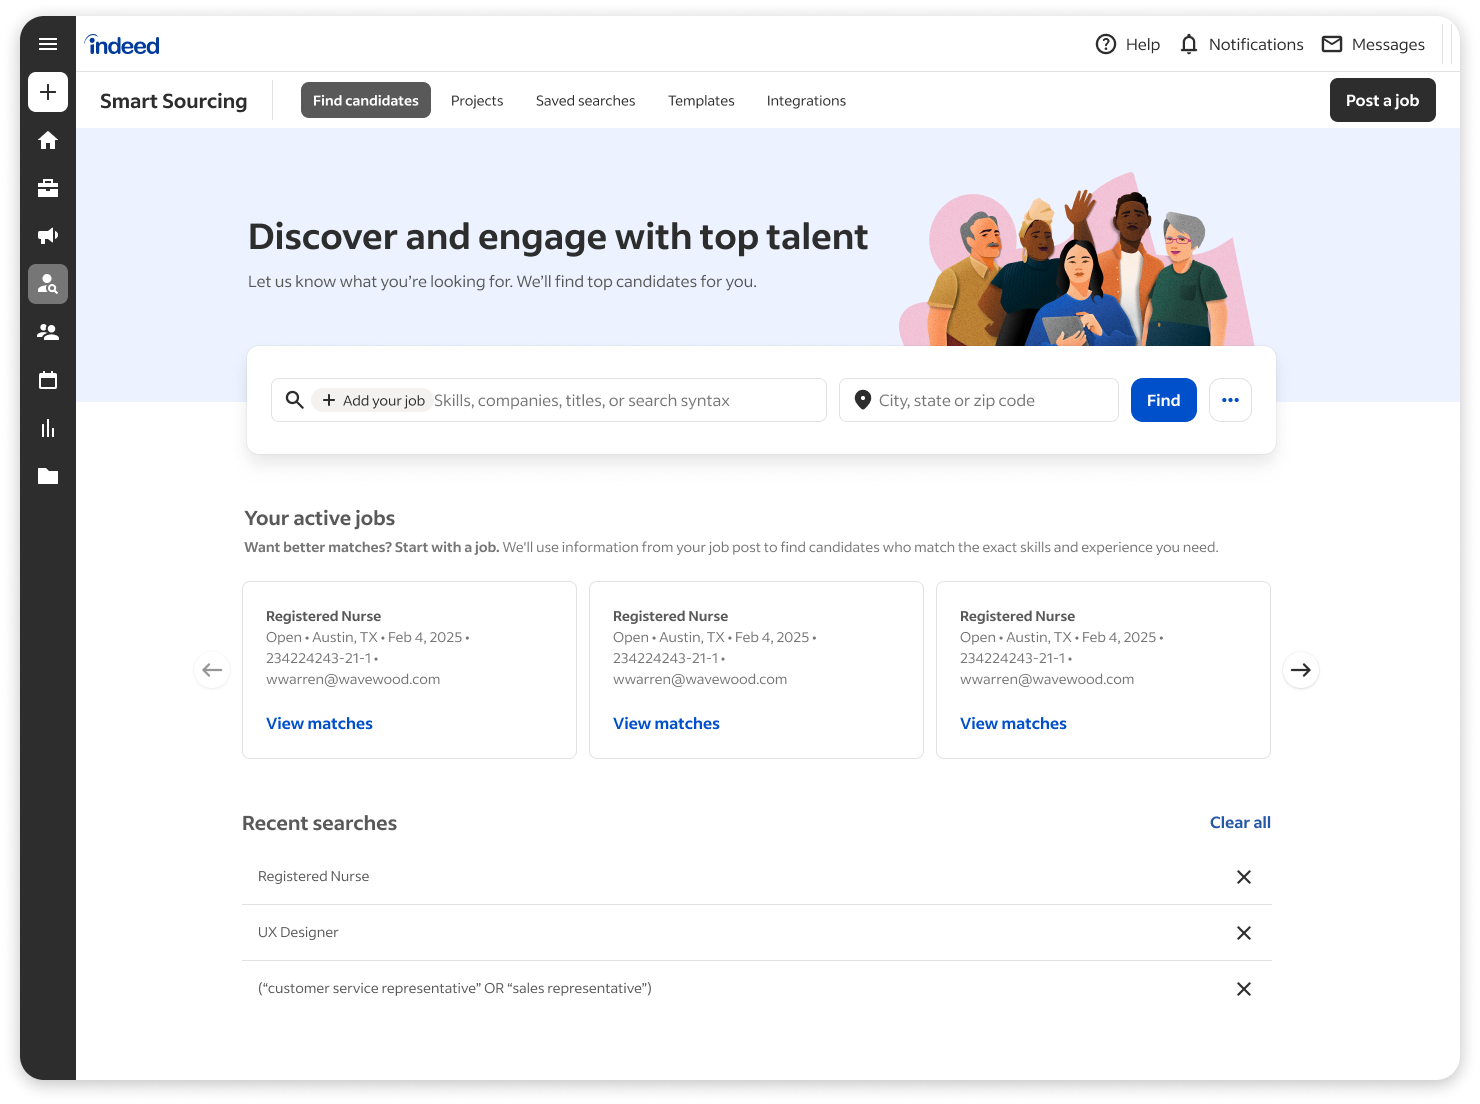Switch to the Projects tab
Screen dimensions: 1480x1104
[x=477, y=100]
